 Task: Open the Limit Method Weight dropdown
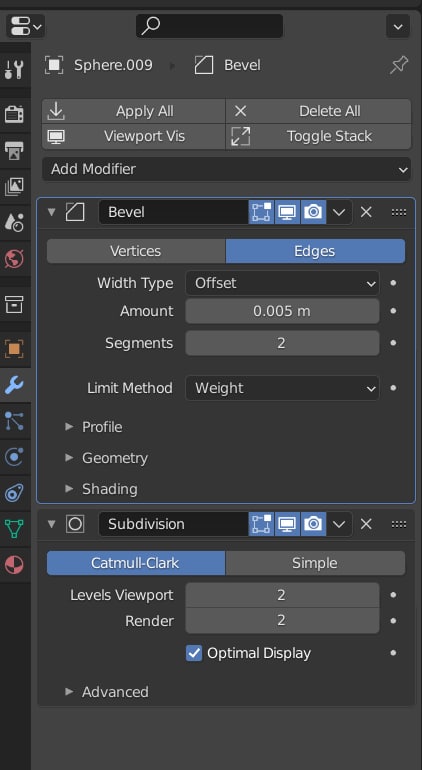pyautogui.click(x=282, y=388)
